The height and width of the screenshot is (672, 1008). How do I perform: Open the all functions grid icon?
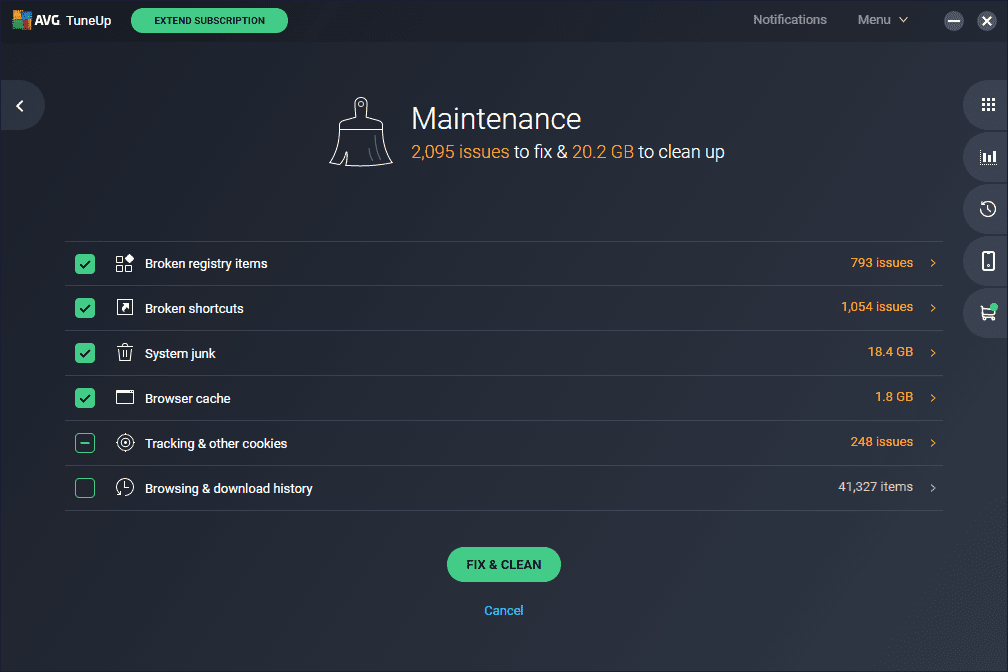(x=988, y=105)
